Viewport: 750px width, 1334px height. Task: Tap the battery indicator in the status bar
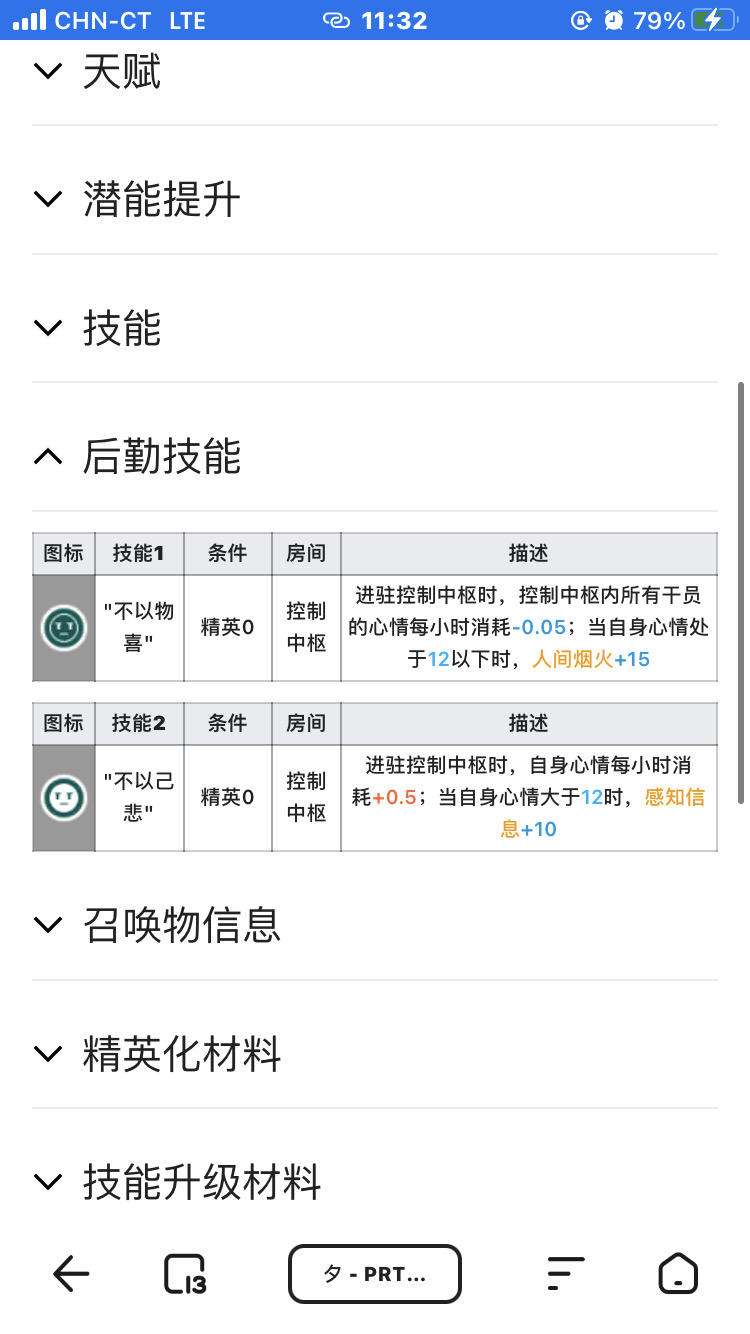712,20
